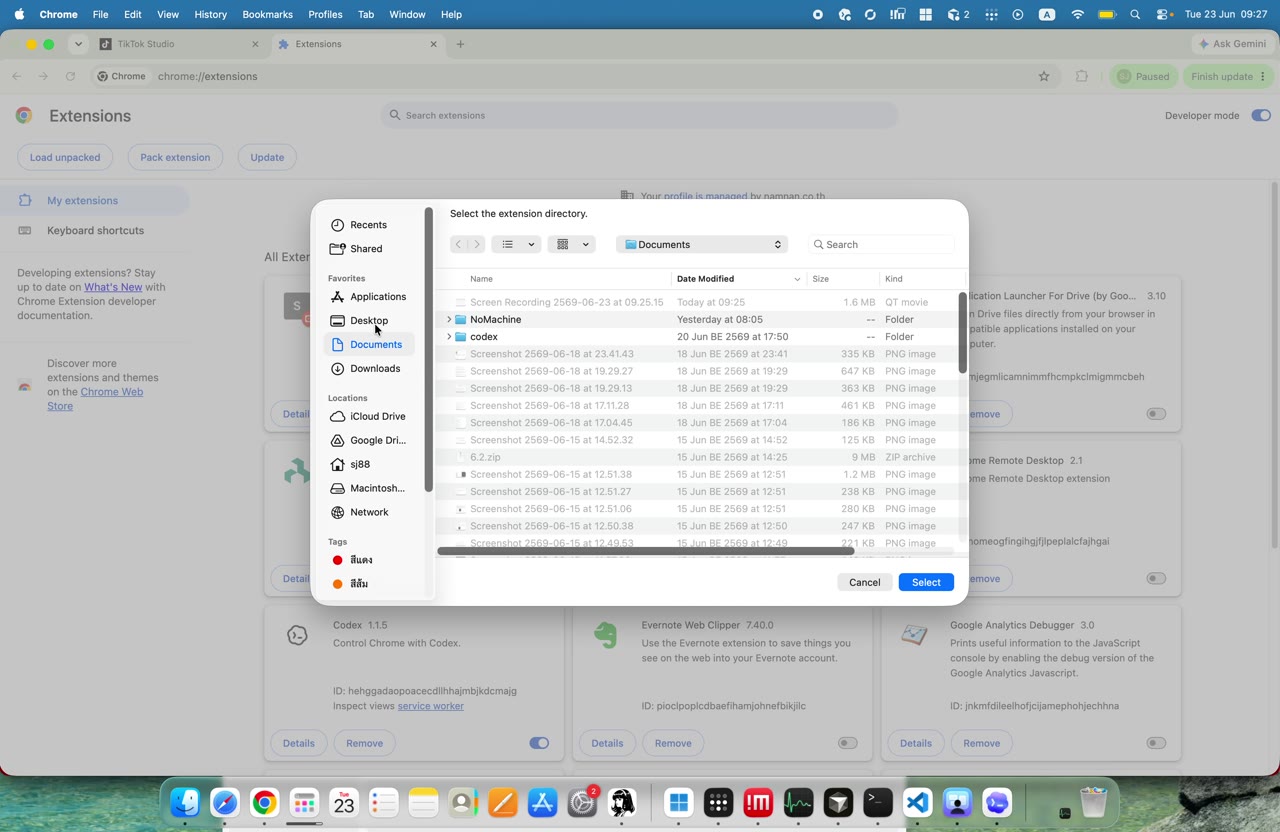1280x832 pixels.
Task: Enable Google Analytics Debugger extension
Action: click(1156, 743)
